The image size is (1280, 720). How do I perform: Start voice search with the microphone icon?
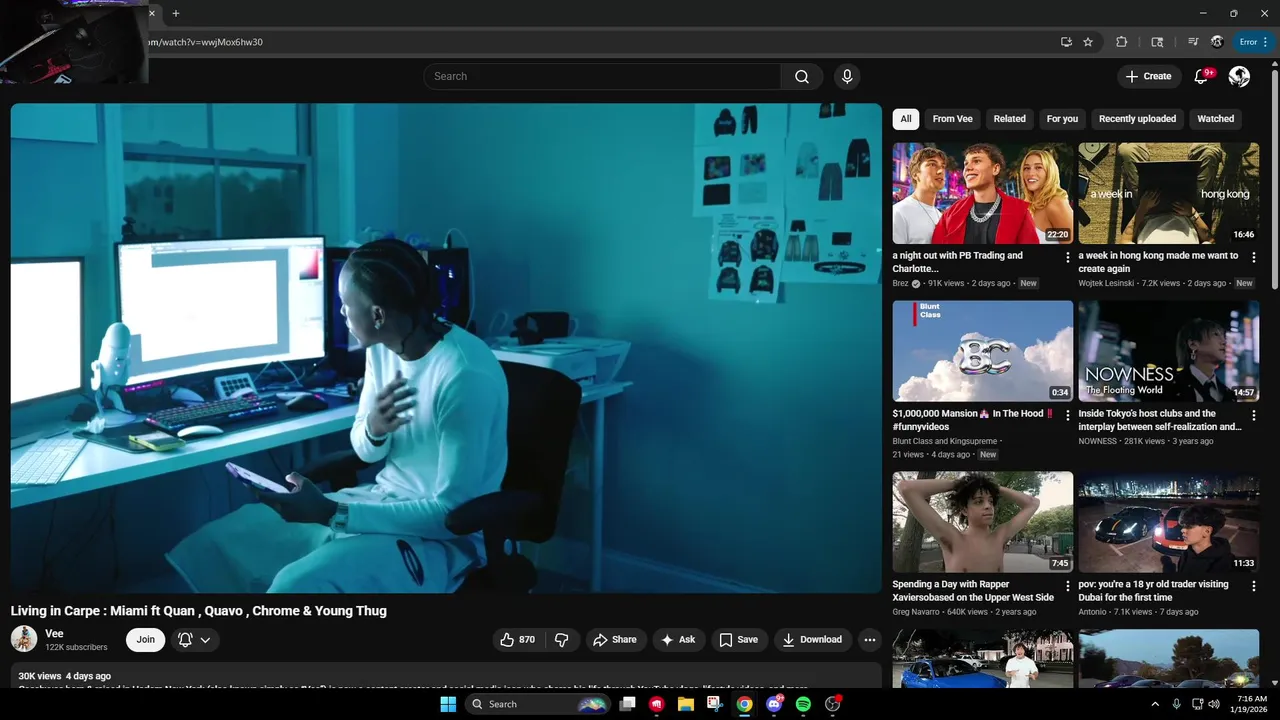(x=847, y=76)
